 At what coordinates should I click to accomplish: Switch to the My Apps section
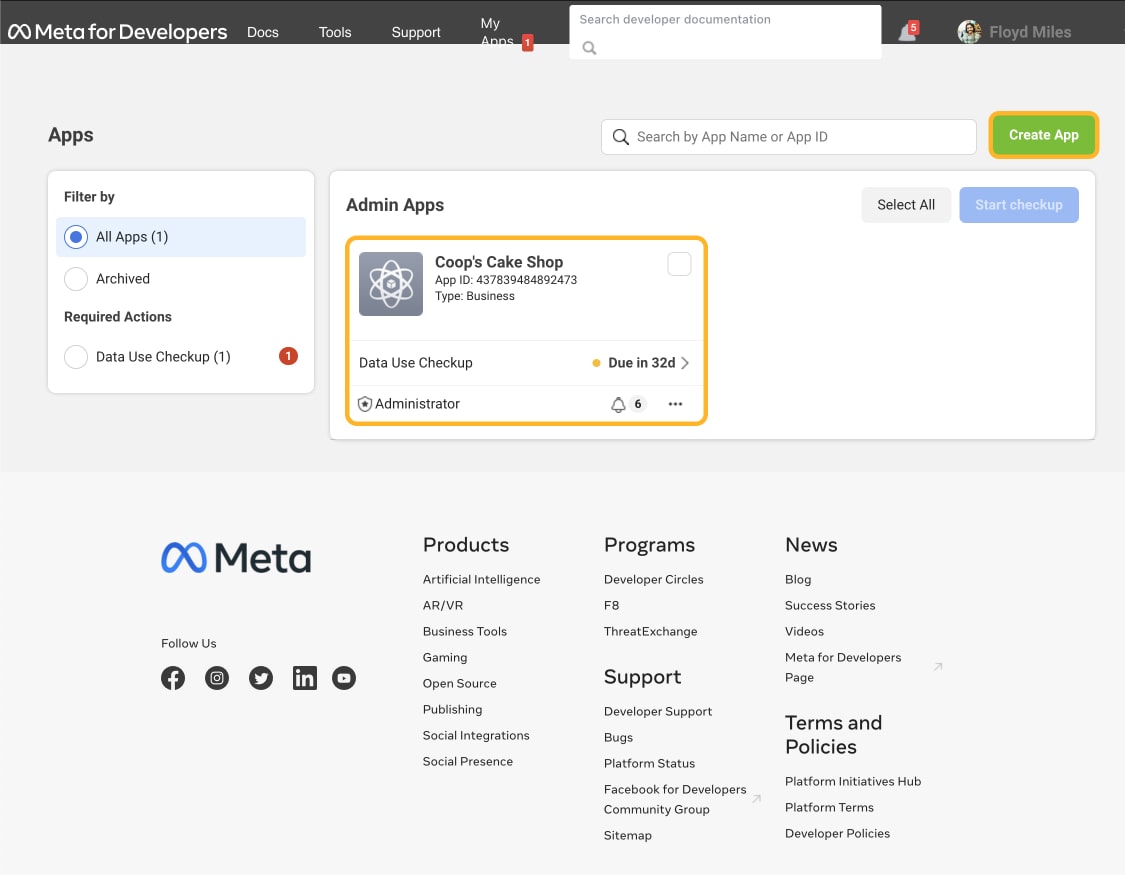[494, 32]
